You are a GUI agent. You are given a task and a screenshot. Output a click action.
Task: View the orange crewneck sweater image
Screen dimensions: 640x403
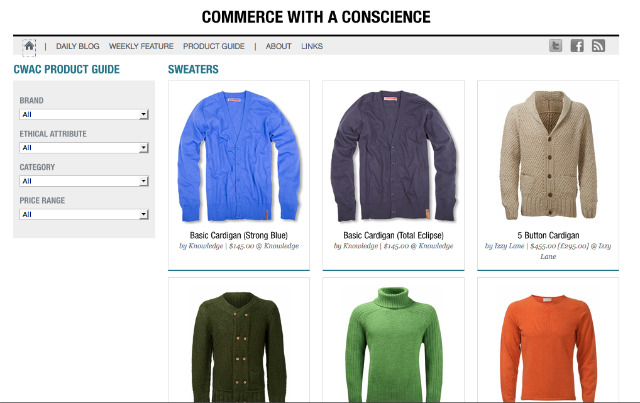pos(548,348)
